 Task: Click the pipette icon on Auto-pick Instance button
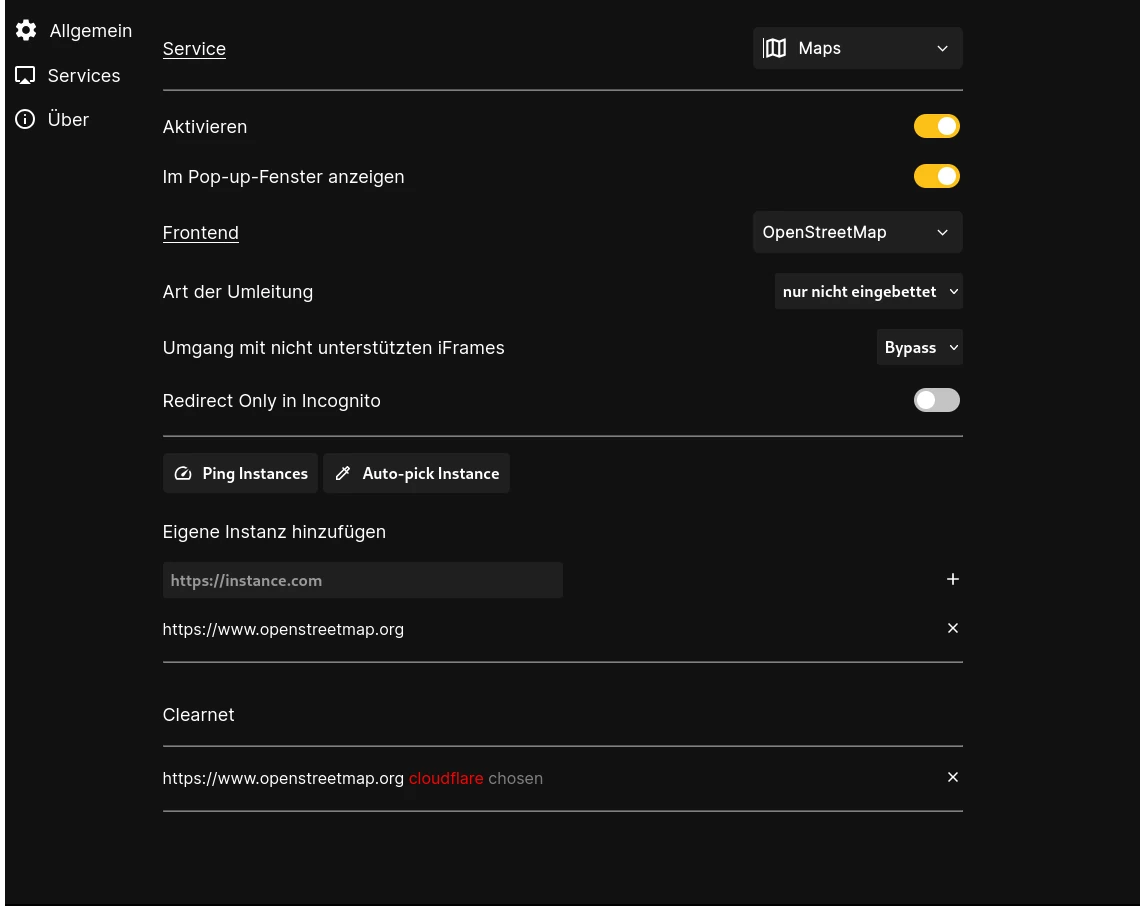point(343,472)
